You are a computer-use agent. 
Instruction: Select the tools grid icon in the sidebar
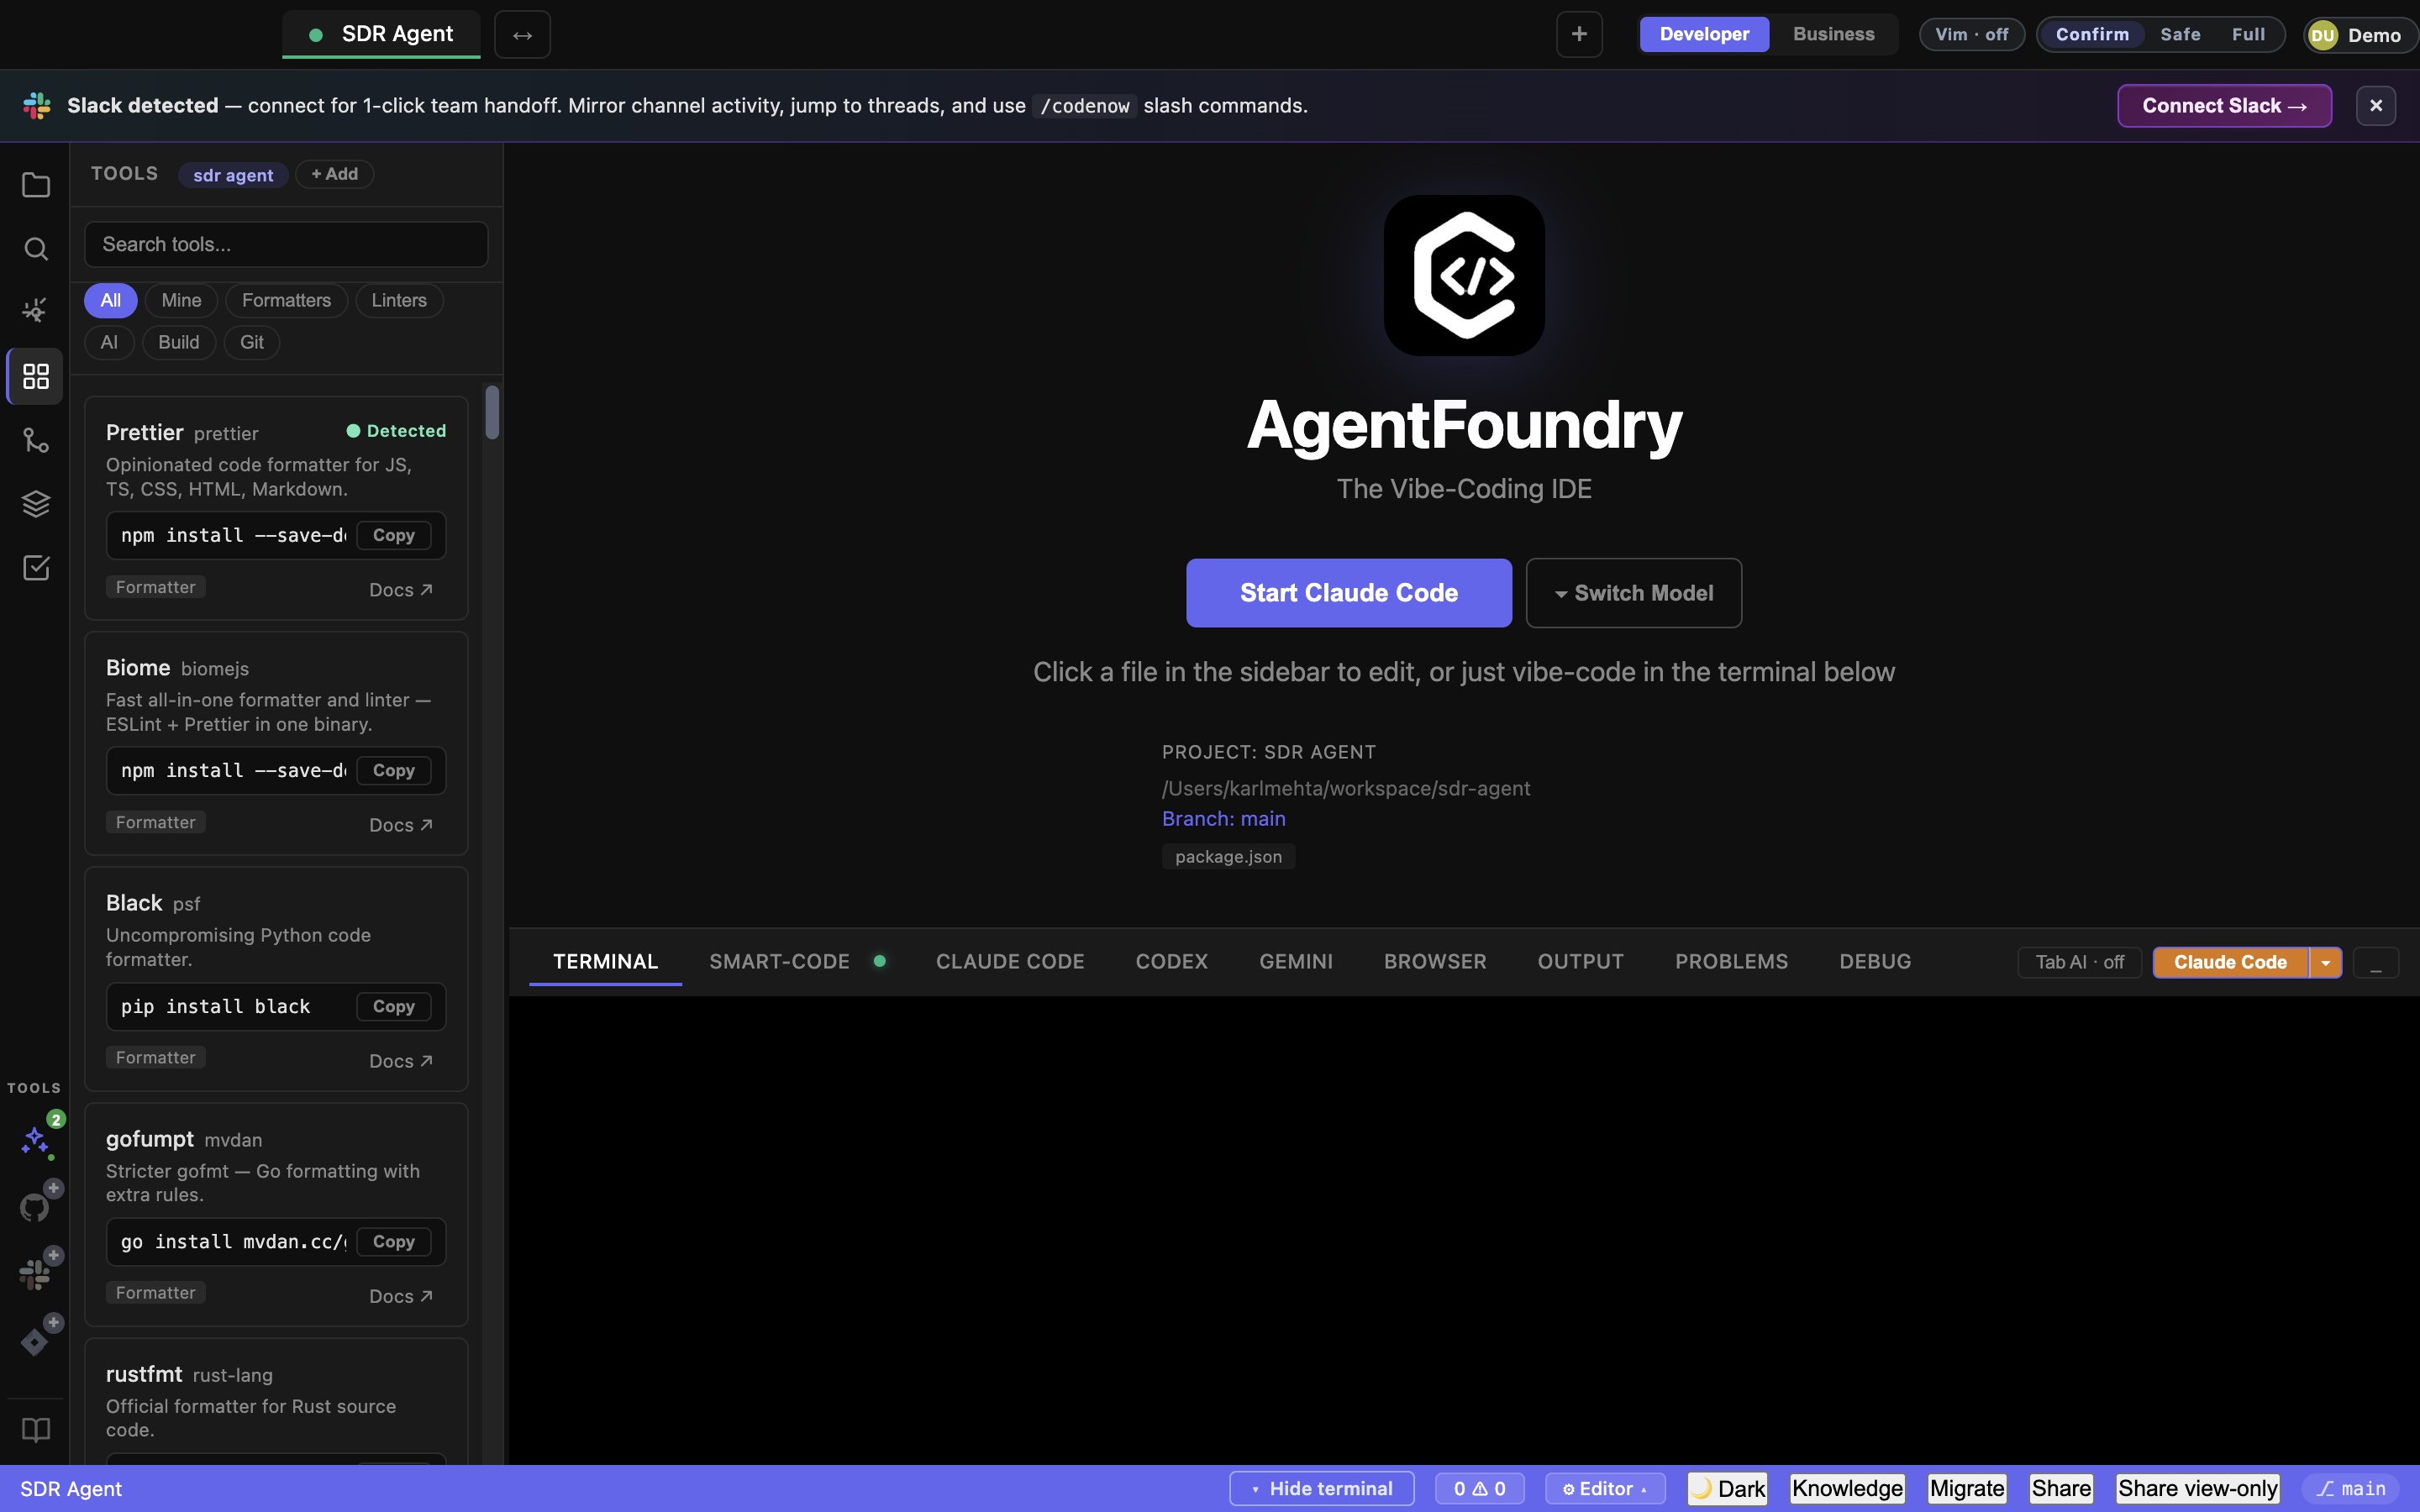(35, 376)
